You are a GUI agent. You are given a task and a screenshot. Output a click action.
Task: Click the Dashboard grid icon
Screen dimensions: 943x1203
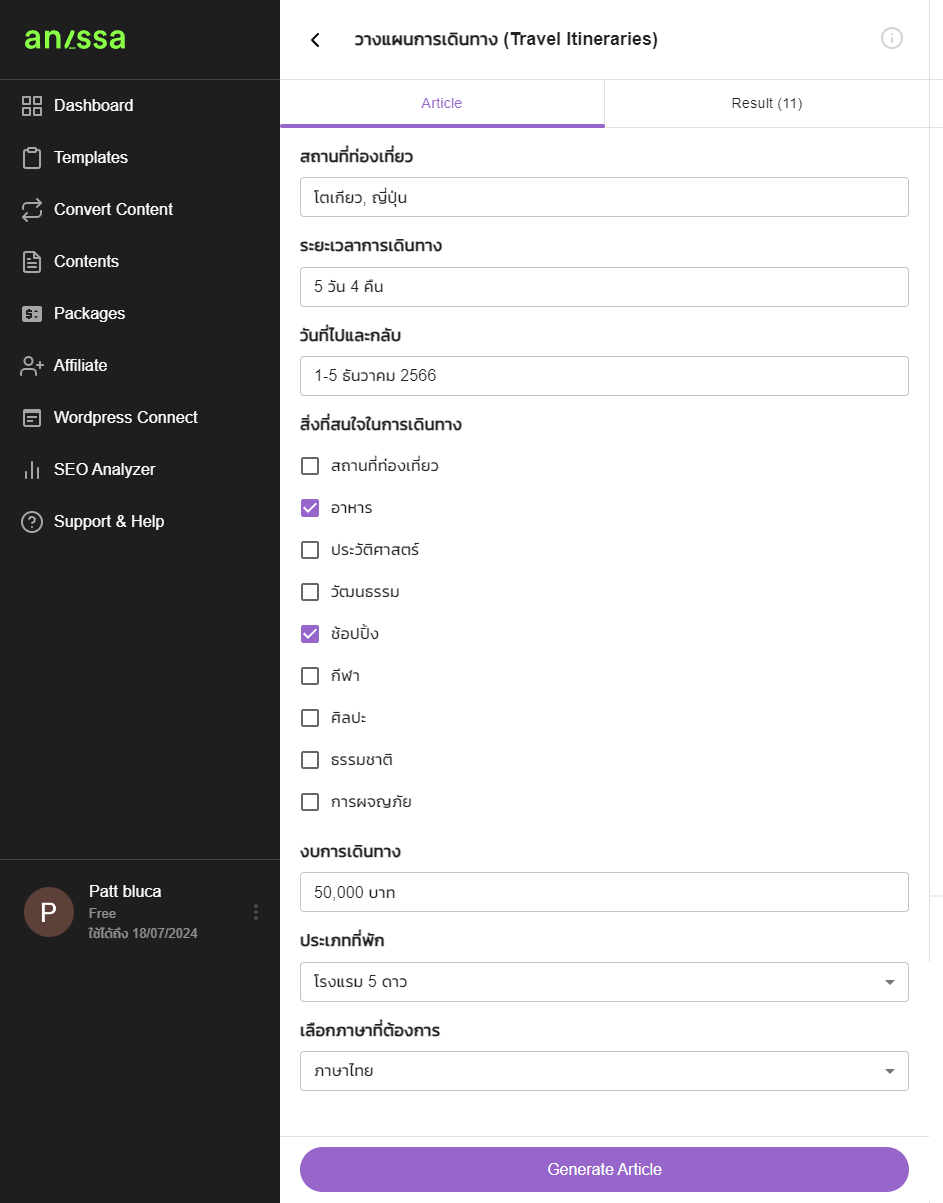pos(32,105)
